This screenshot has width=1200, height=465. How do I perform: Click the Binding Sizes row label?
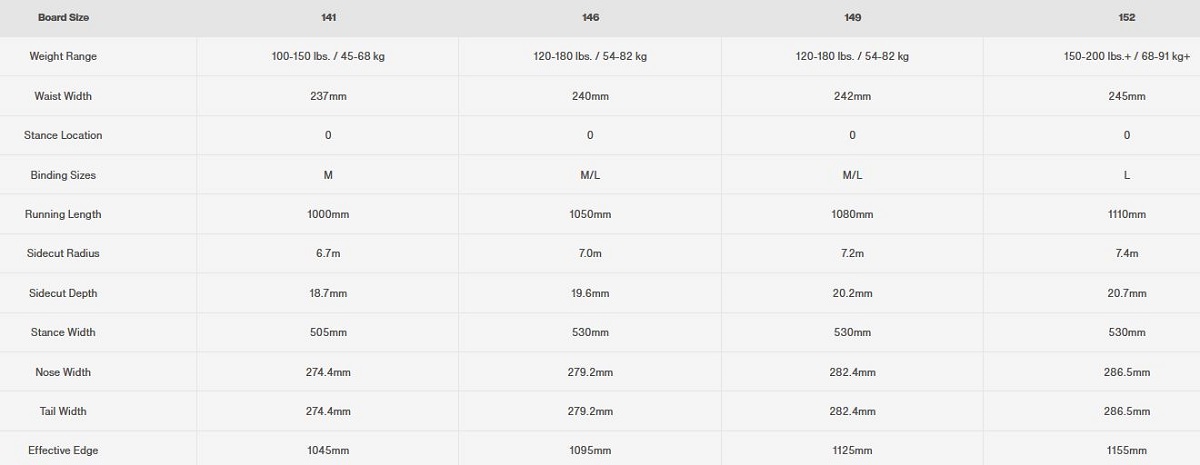pos(64,175)
